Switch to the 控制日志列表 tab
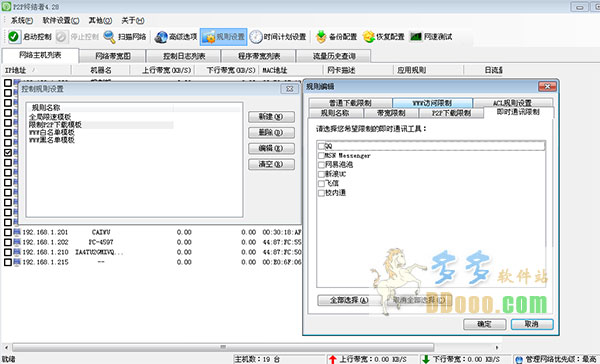The height and width of the screenshot is (364, 600). pos(184,56)
